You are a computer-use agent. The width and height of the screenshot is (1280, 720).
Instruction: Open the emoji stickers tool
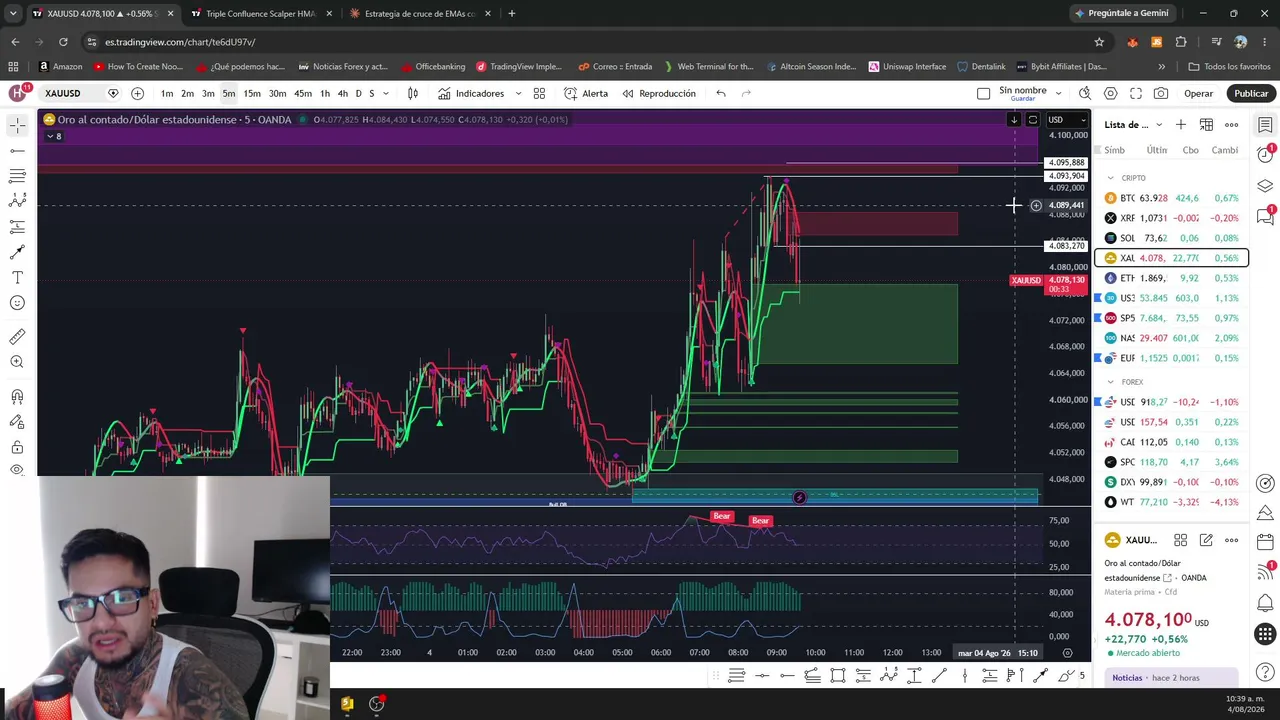(x=17, y=303)
